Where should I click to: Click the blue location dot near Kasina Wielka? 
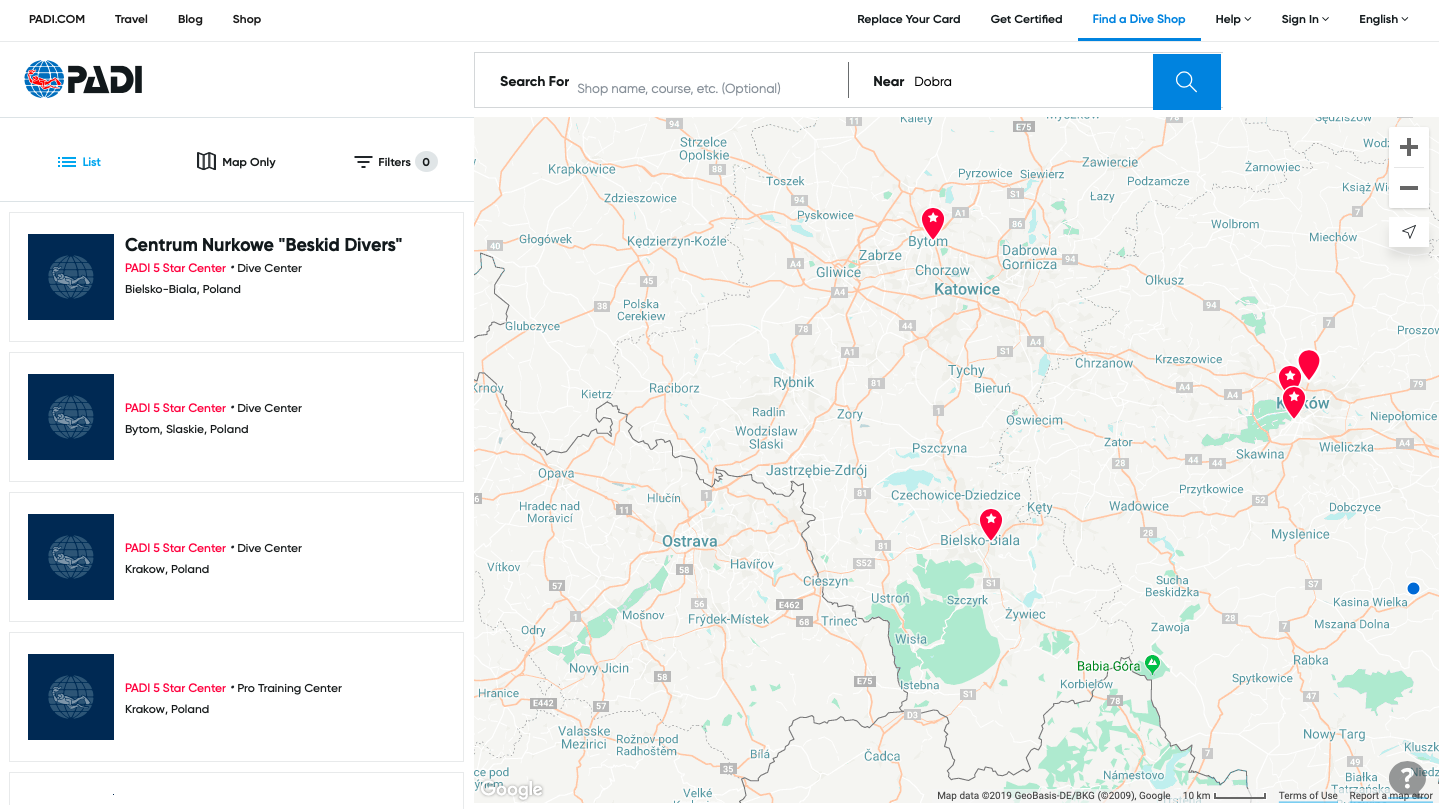[x=1413, y=588]
